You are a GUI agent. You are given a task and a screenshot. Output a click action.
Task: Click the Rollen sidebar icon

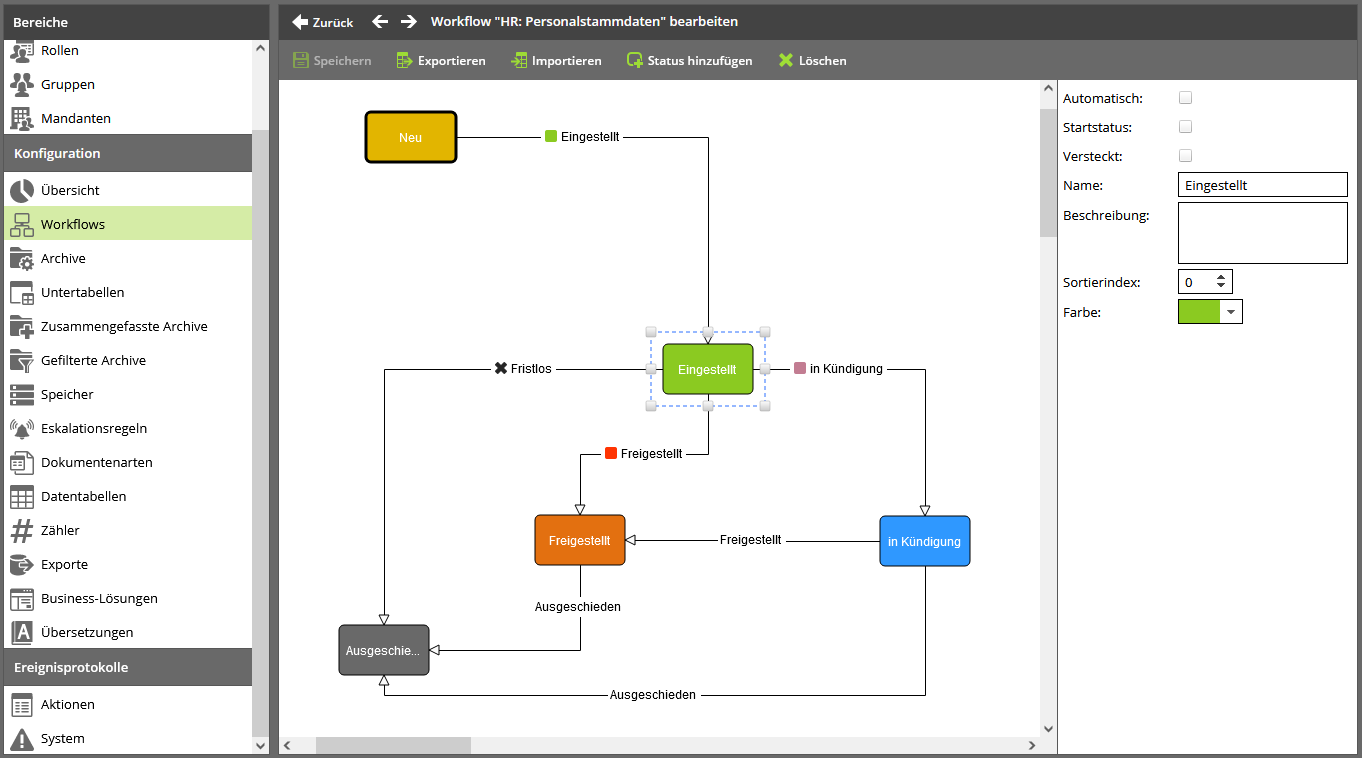point(22,50)
